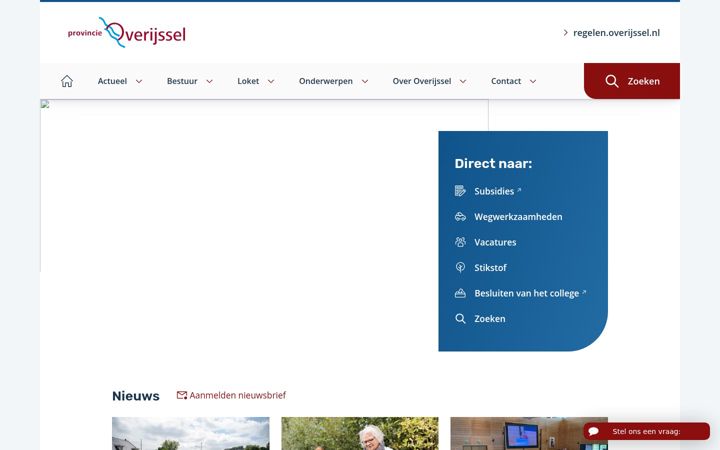Click the home icon in navigation bar
Viewport: 720px width, 450px height.
[x=67, y=81]
